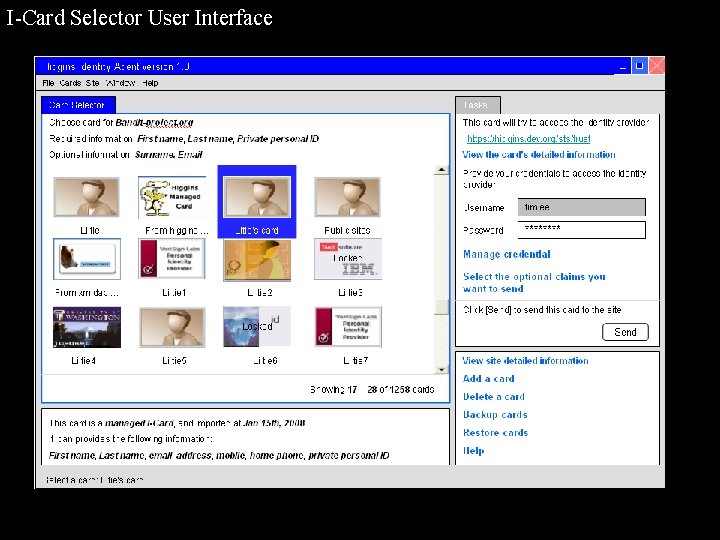Select the Public sites card
The image size is (720, 540).
click(347, 197)
